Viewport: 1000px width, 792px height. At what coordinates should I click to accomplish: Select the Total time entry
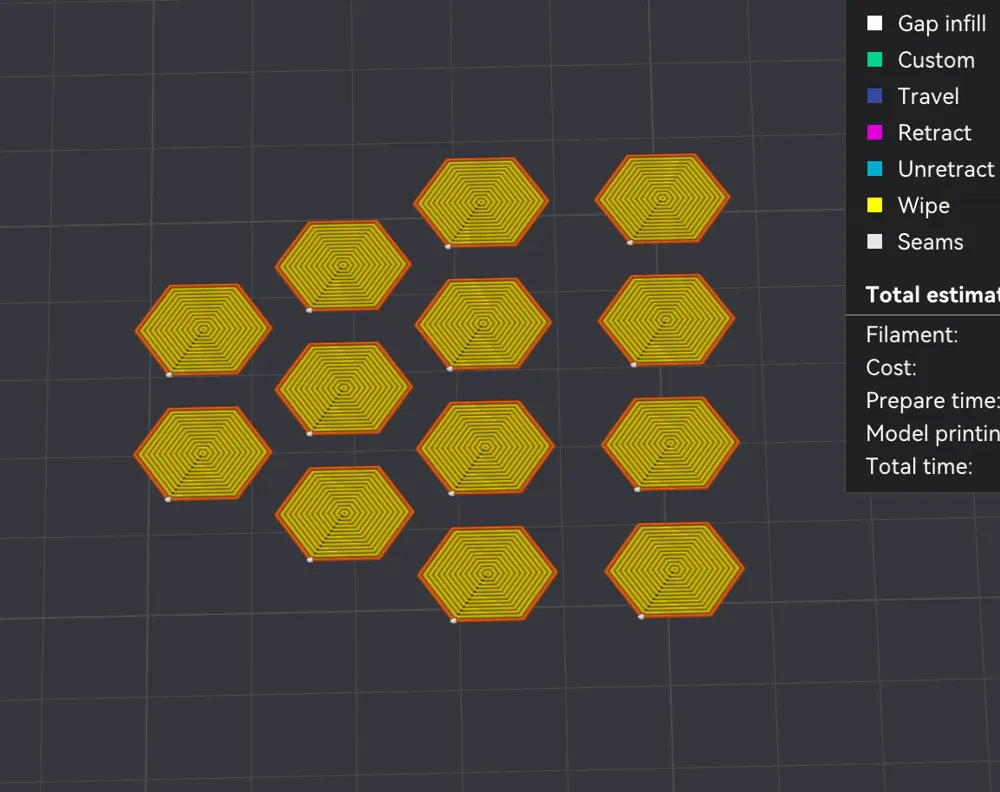pos(918,466)
